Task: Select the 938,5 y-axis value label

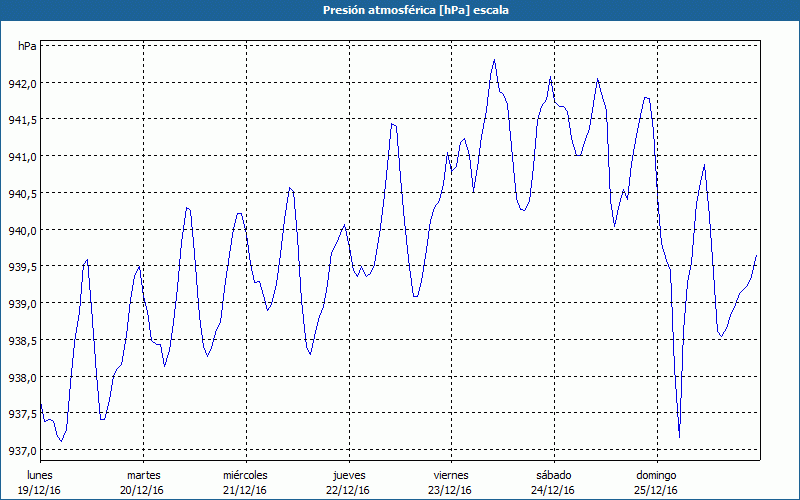Action: [x=22, y=341]
